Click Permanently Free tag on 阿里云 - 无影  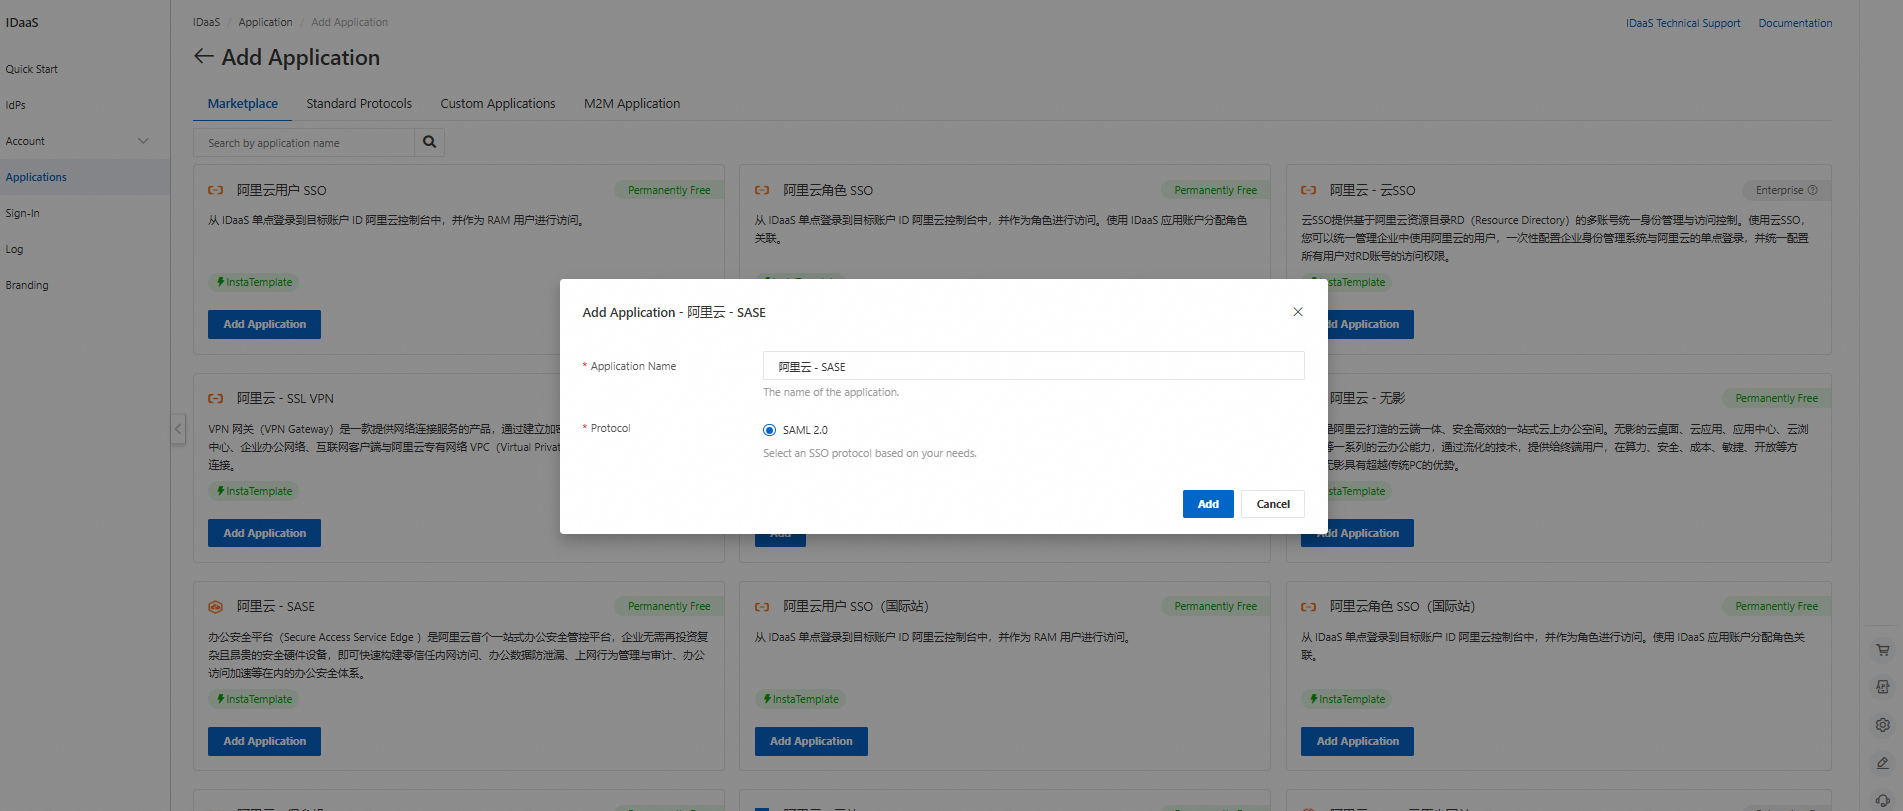pyautogui.click(x=1776, y=398)
